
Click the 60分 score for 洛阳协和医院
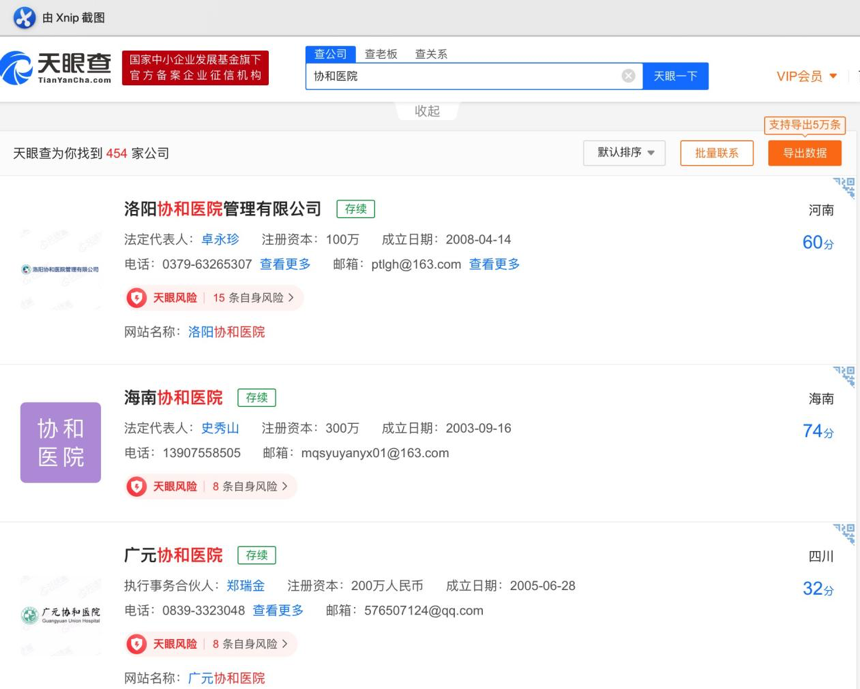coord(818,242)
